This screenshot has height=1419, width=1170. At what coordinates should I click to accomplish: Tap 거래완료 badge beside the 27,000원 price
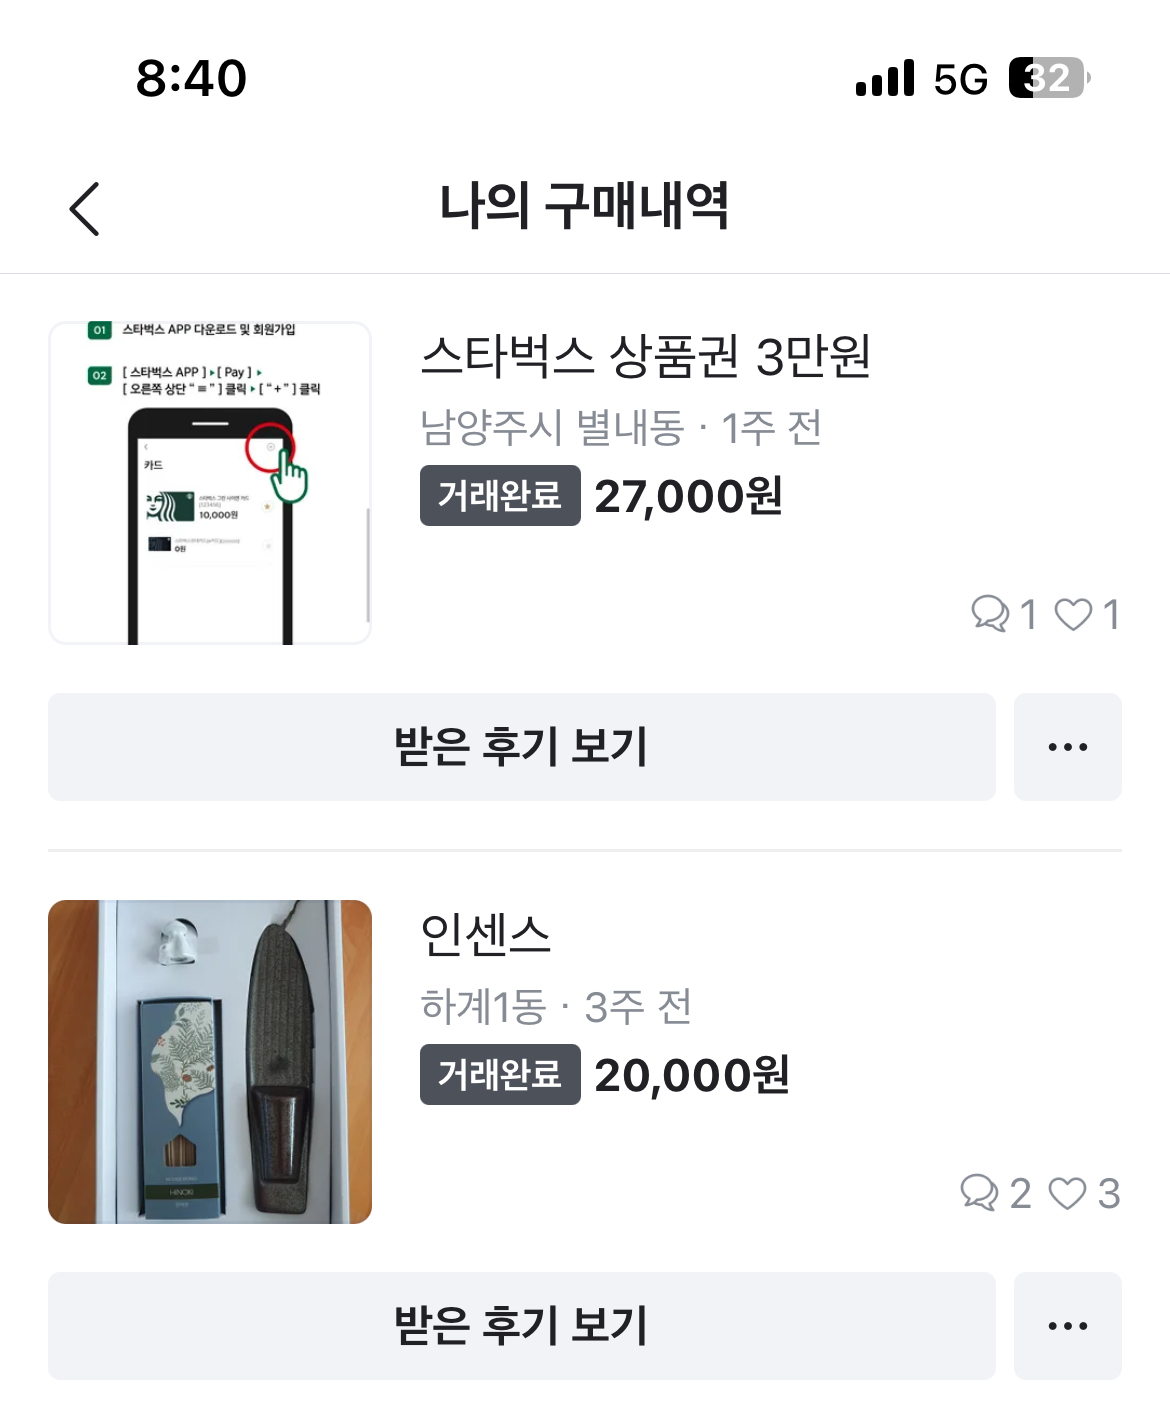coord(500,495)
